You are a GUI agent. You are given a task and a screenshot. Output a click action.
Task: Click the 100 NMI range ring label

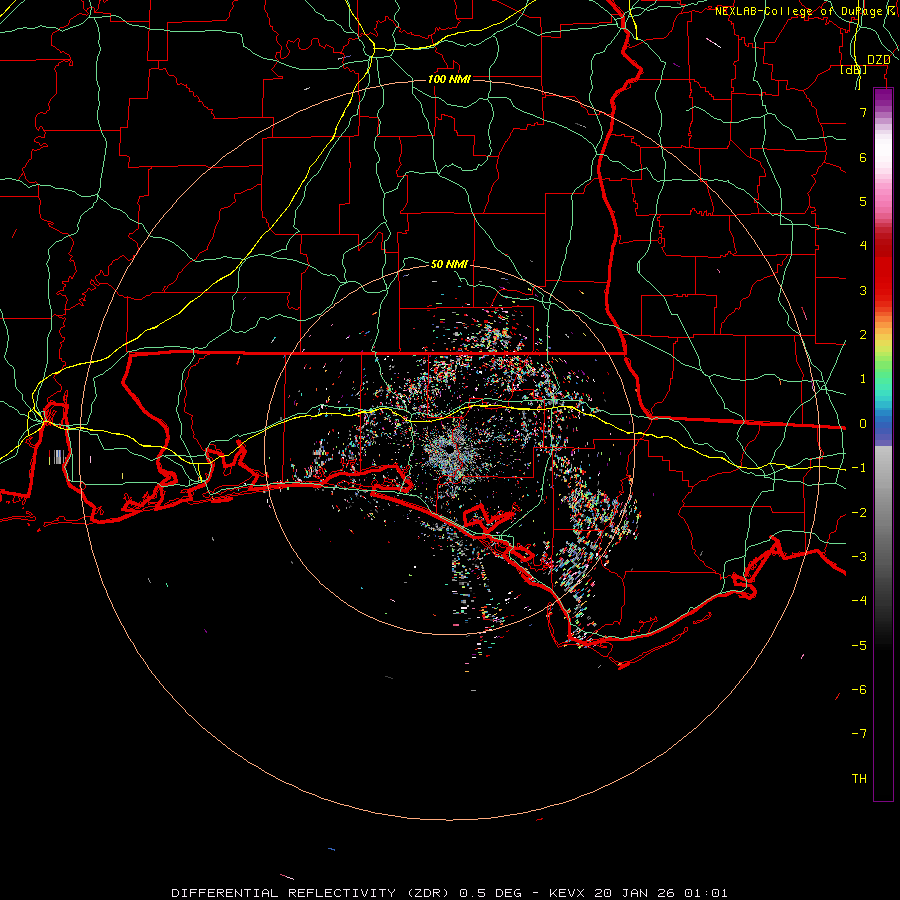point(449,79)
